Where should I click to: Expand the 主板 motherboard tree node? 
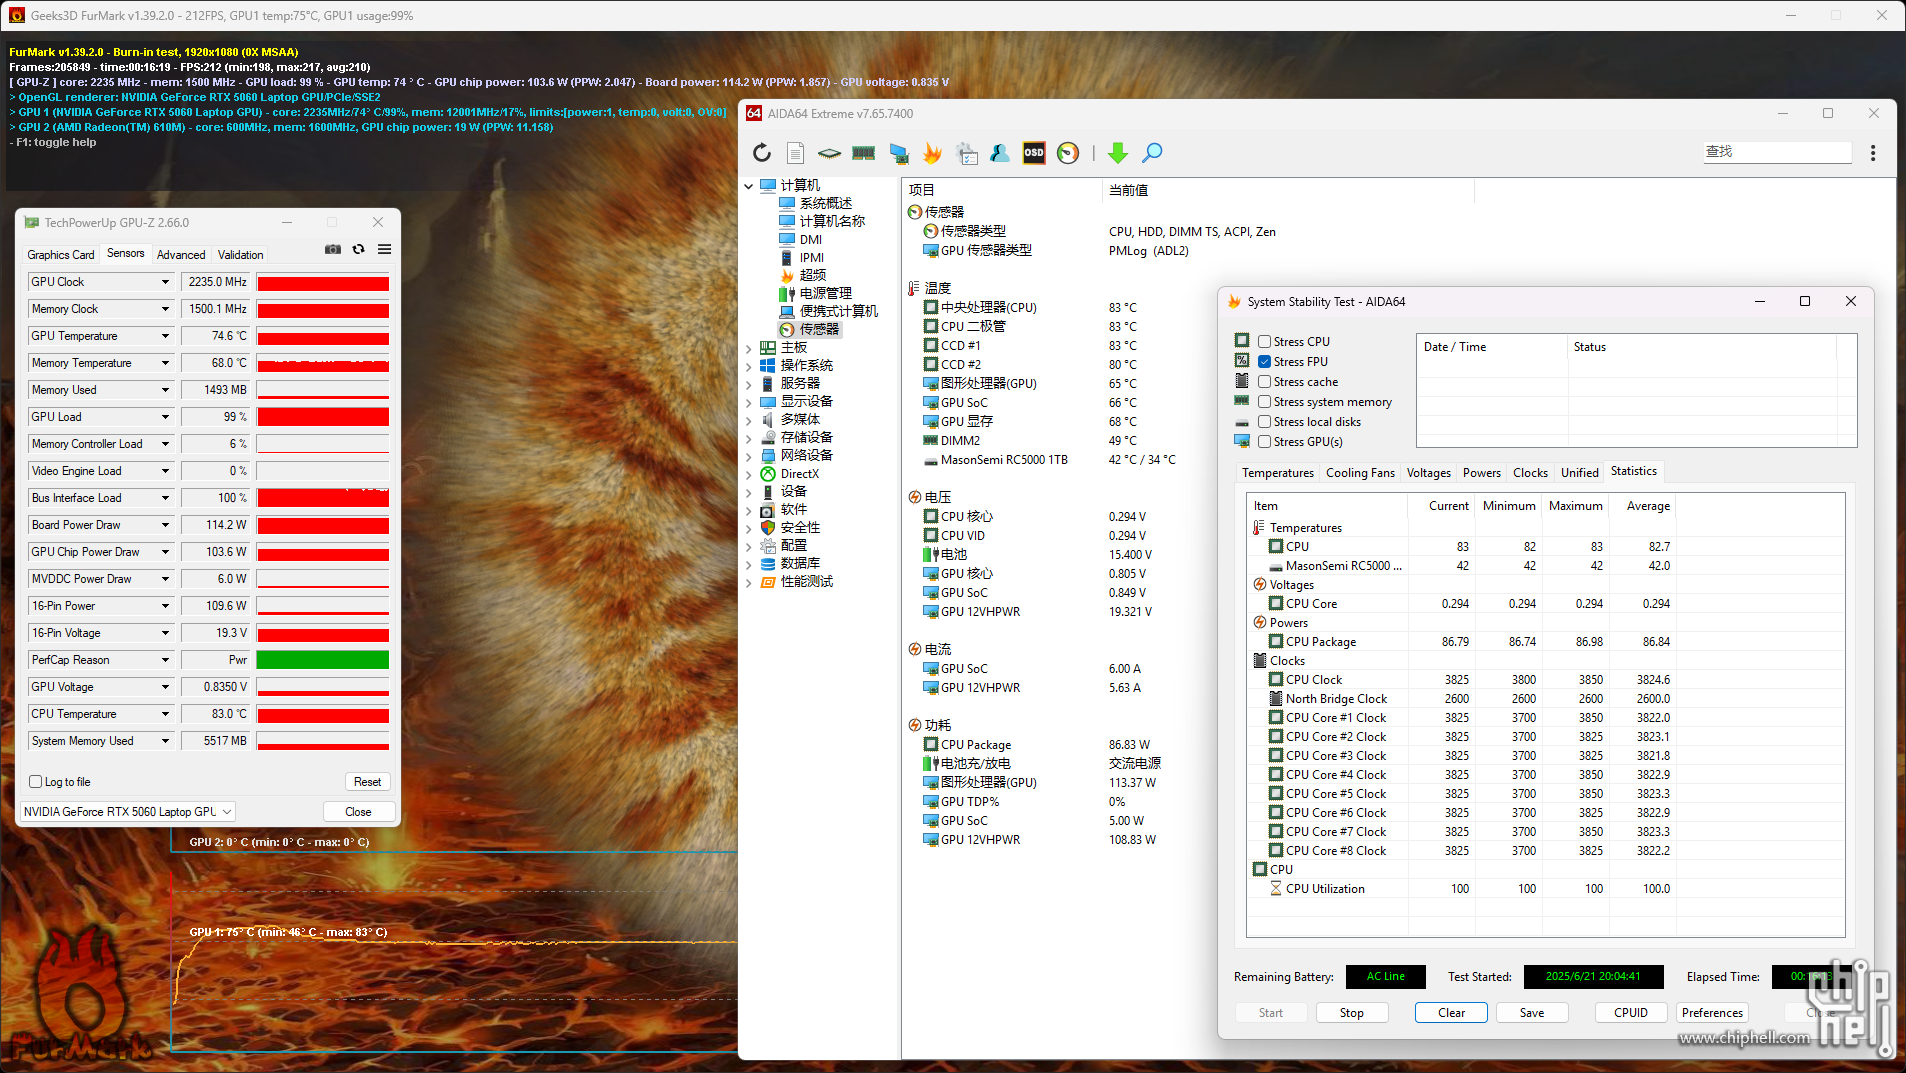tap(748, 348)
